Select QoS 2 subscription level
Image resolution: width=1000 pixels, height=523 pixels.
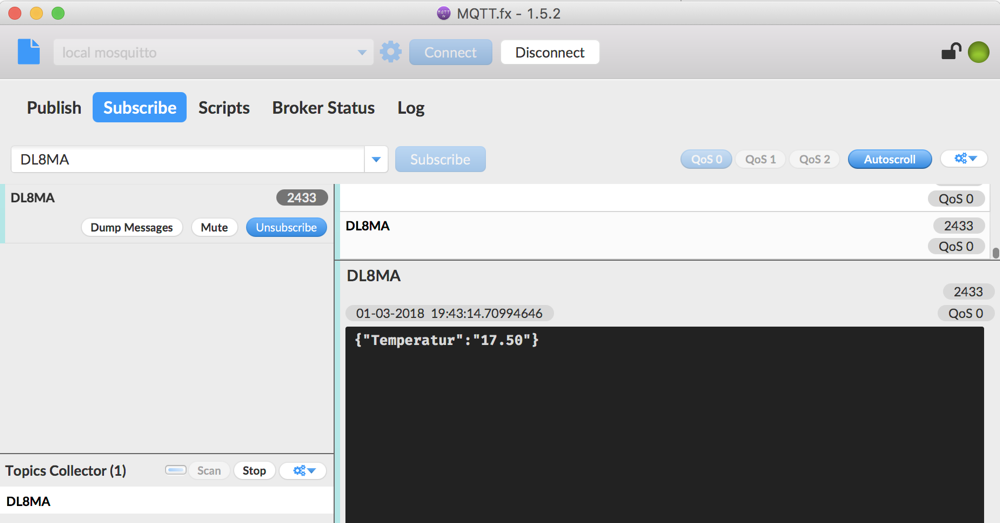[814, 159]
